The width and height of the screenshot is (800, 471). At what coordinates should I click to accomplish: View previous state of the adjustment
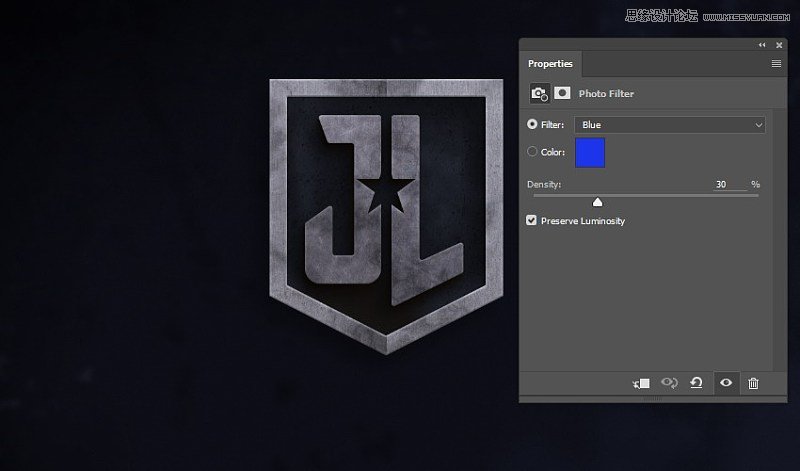coord(669,383)
